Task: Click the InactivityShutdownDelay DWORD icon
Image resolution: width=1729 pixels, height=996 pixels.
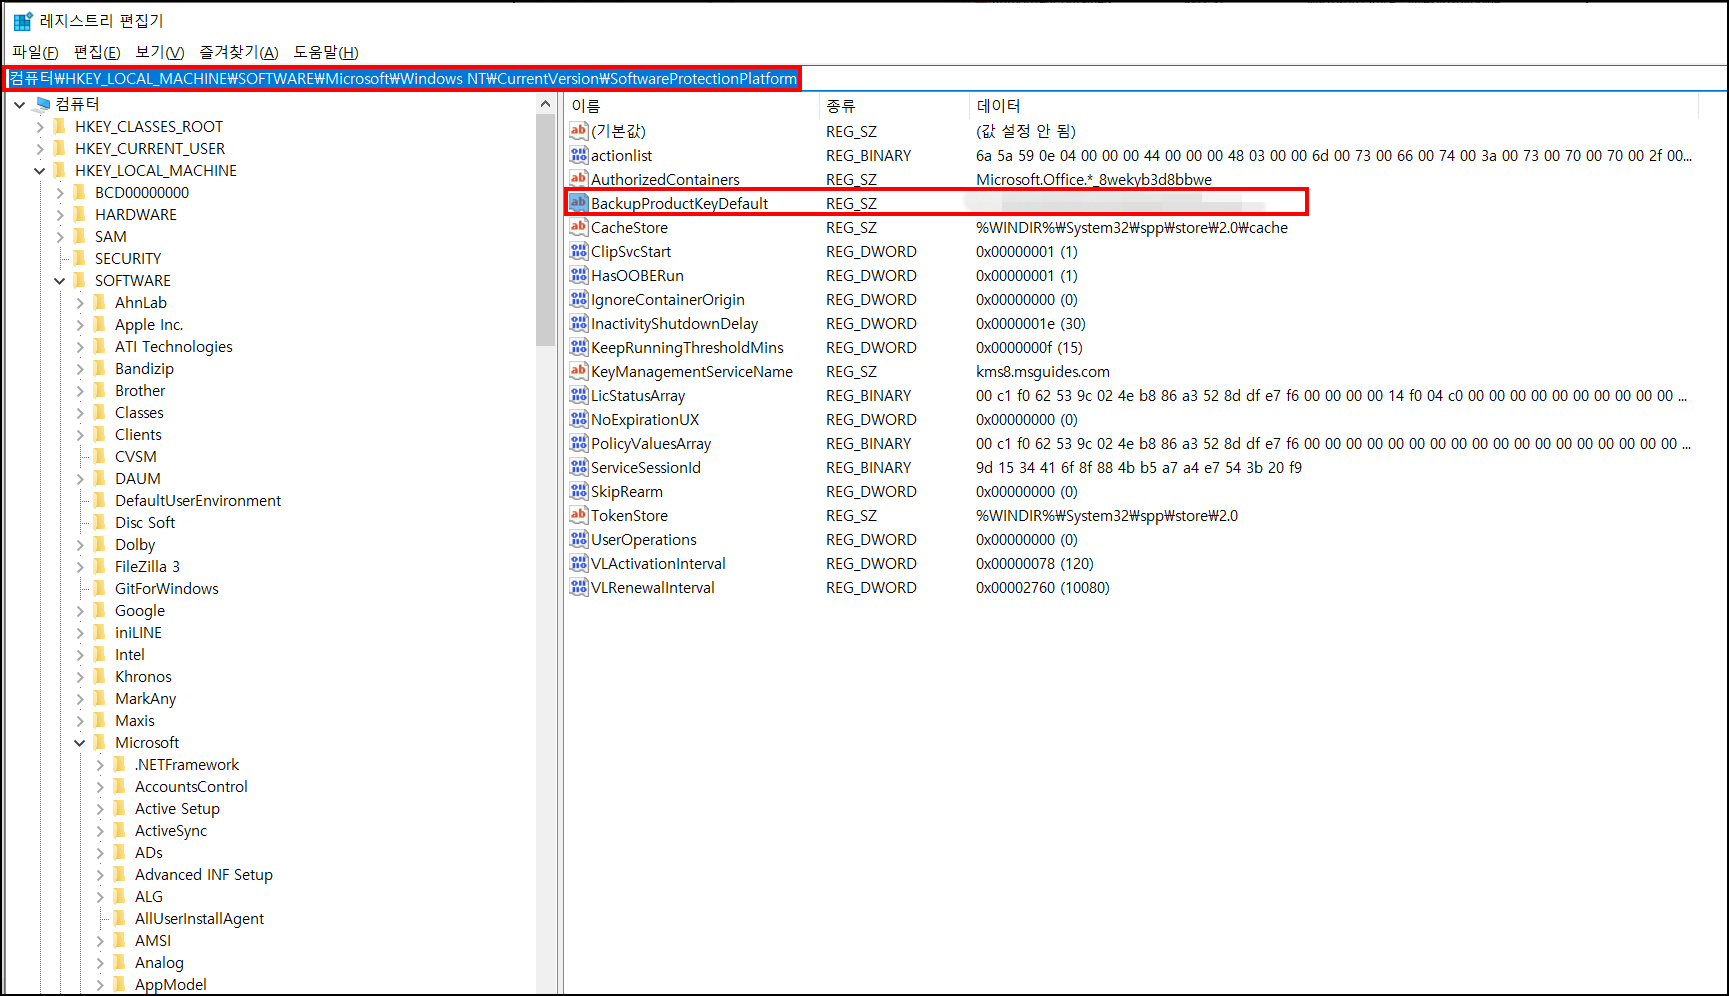Action: pos(579,323)
